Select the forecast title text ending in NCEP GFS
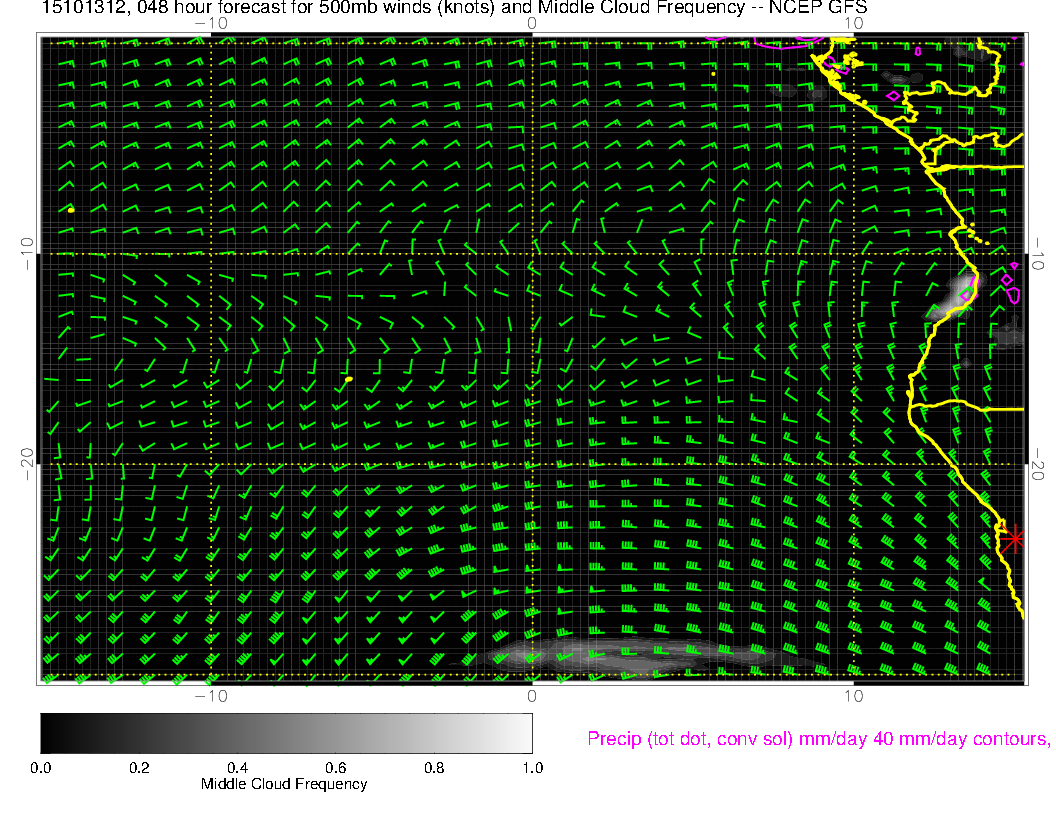 point(455,8)
